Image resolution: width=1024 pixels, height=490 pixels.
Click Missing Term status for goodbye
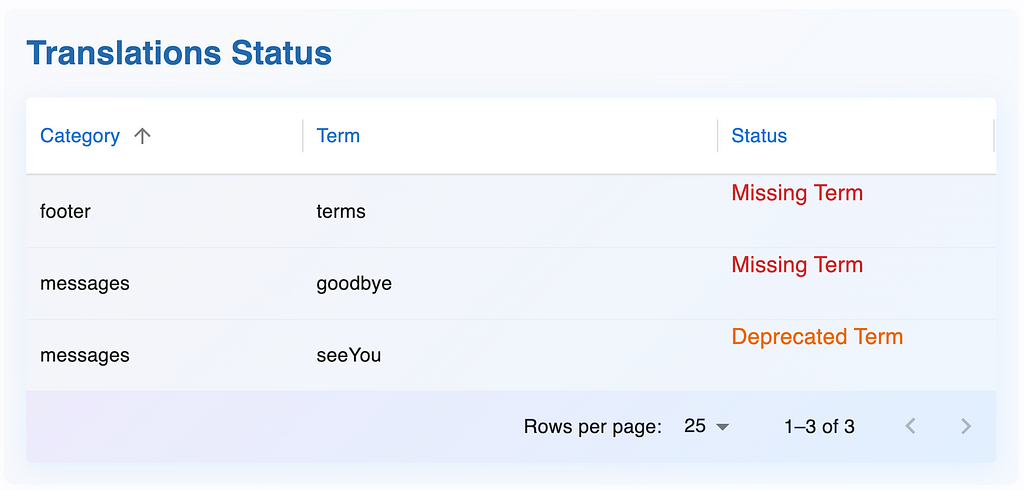click(797, 265)
